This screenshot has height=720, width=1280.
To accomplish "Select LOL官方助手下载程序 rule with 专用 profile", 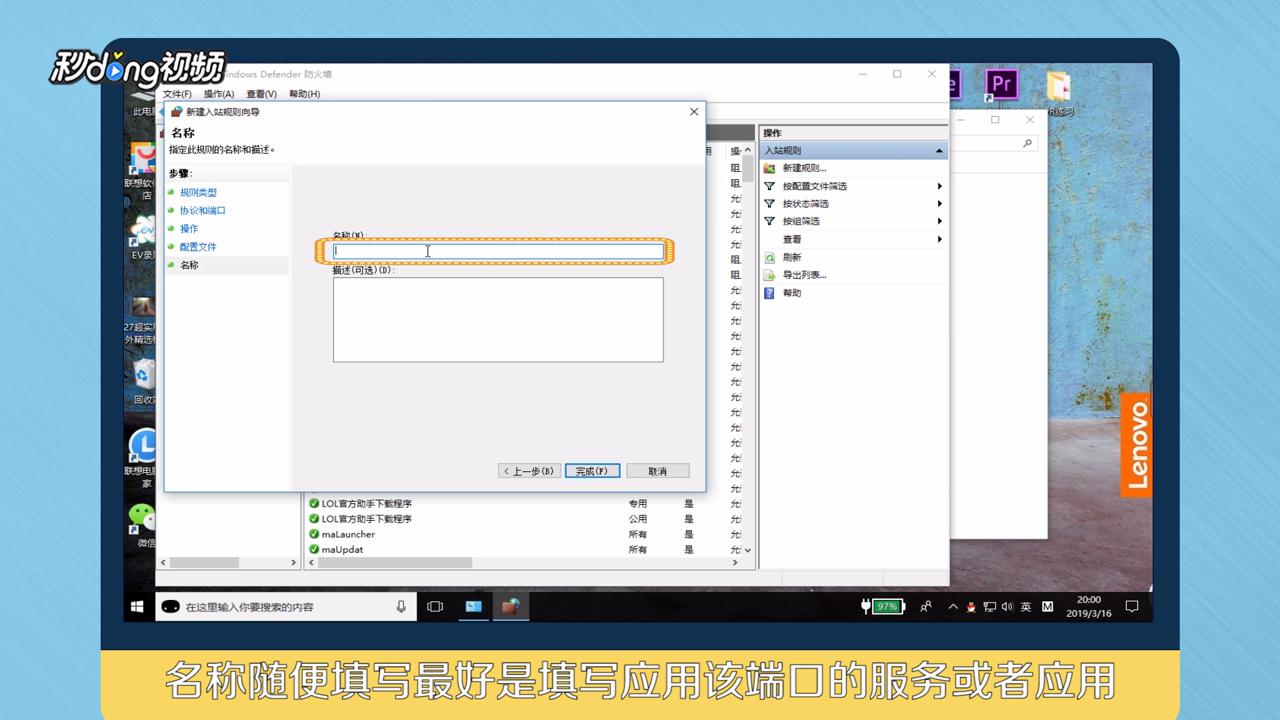I will point(524,504).
